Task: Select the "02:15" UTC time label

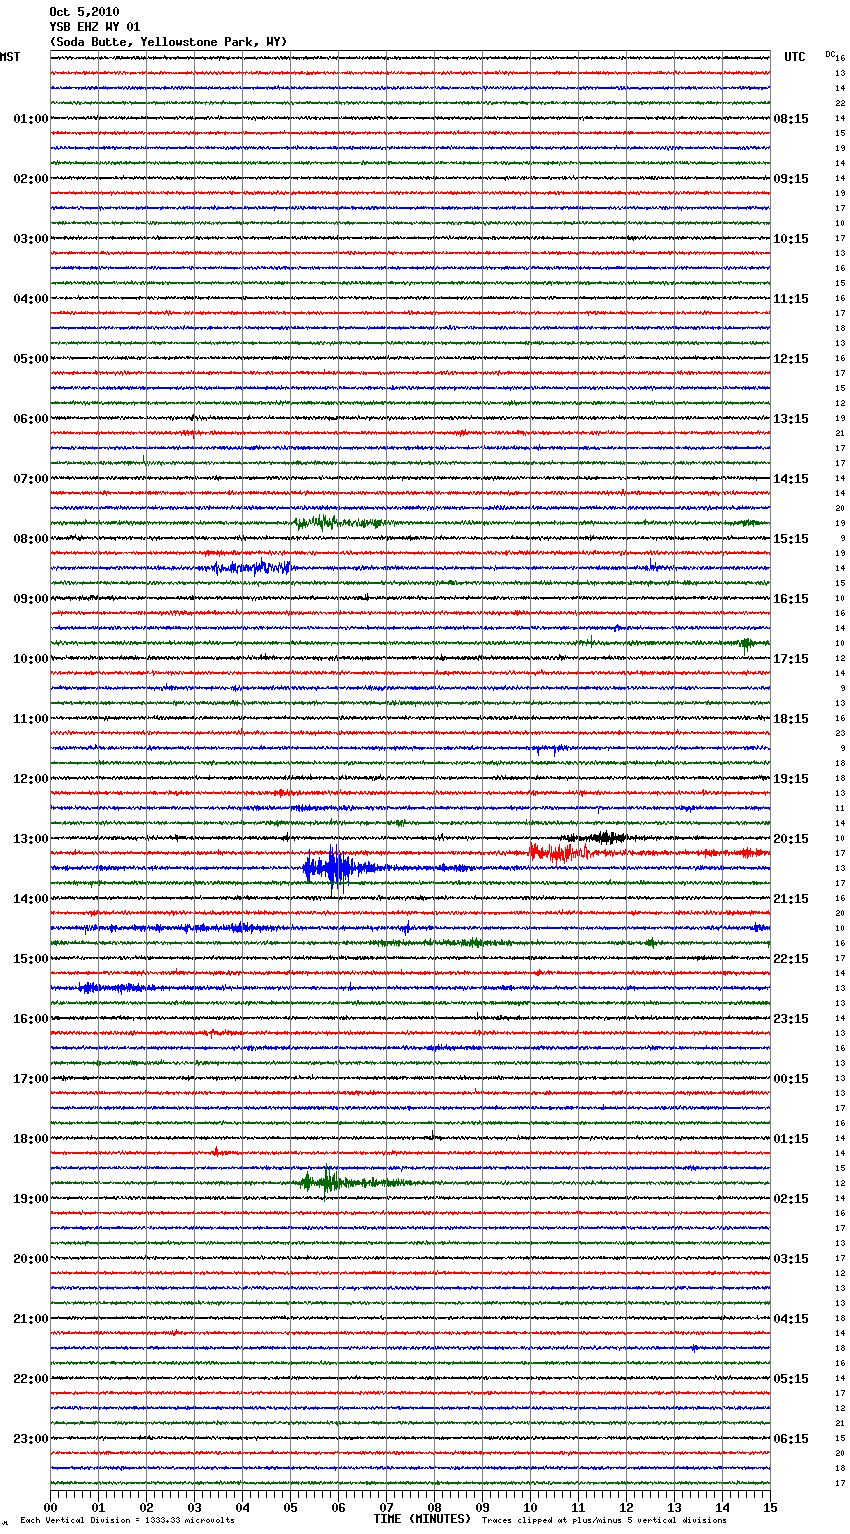Action: [791, 1199]
